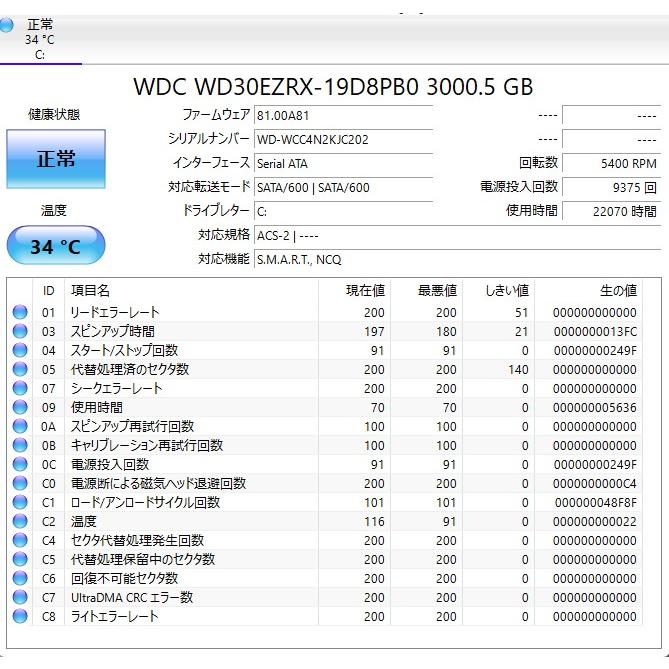Select the C: drive tab with 34 °C

(40, 40)
